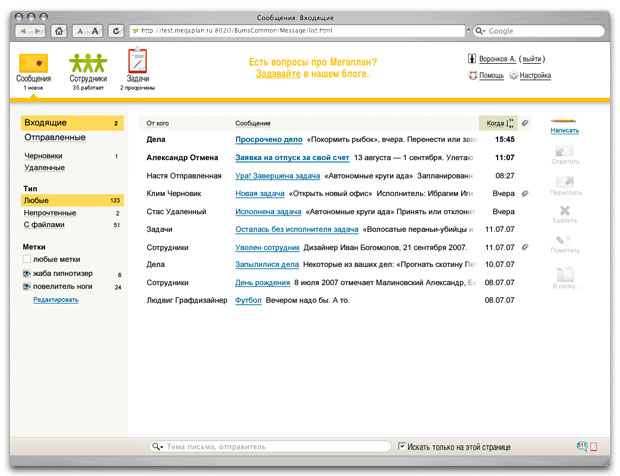Click the Редактировать labels link
The width and height of the screenshot is (620, 476).
[x=56, y=300]
